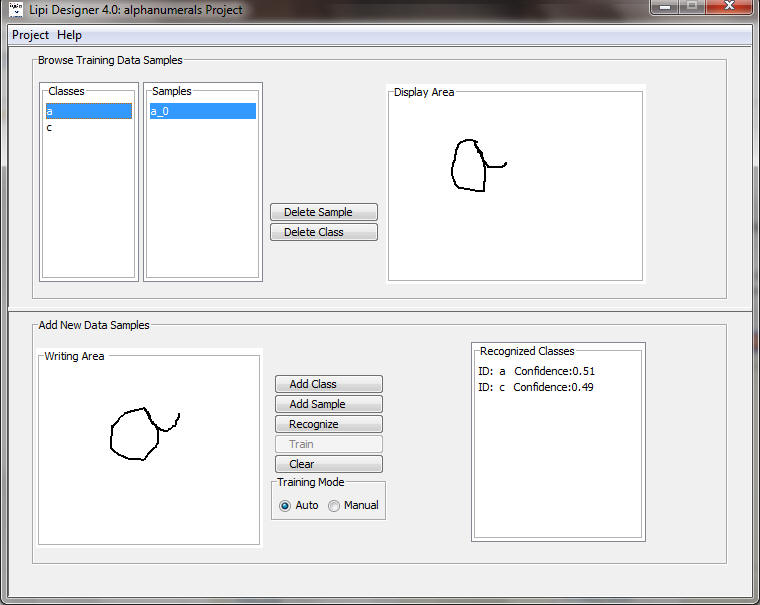The image size is (760, 605).
Task: Run Recognize on the drawn character
Action: click(328, 424)
